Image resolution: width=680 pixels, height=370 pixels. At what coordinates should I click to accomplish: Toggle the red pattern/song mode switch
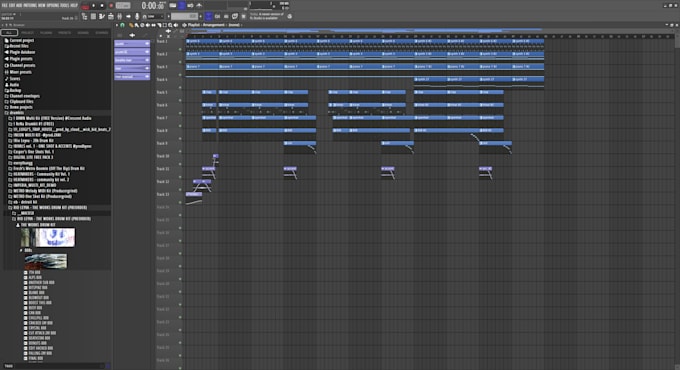(85, 7)
